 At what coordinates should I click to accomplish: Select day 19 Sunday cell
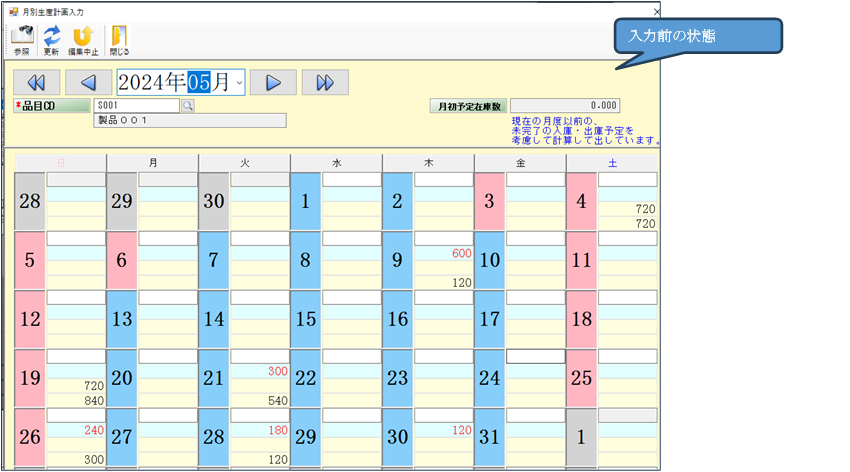point(30,378)
